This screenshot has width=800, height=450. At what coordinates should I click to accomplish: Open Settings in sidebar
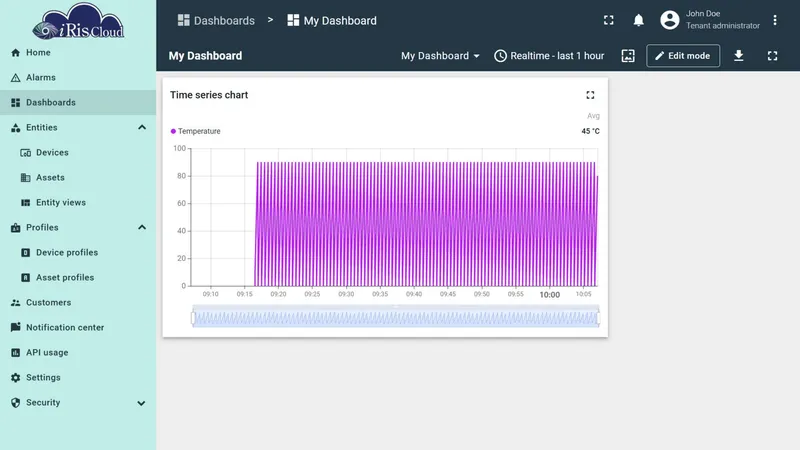[78, 378]
